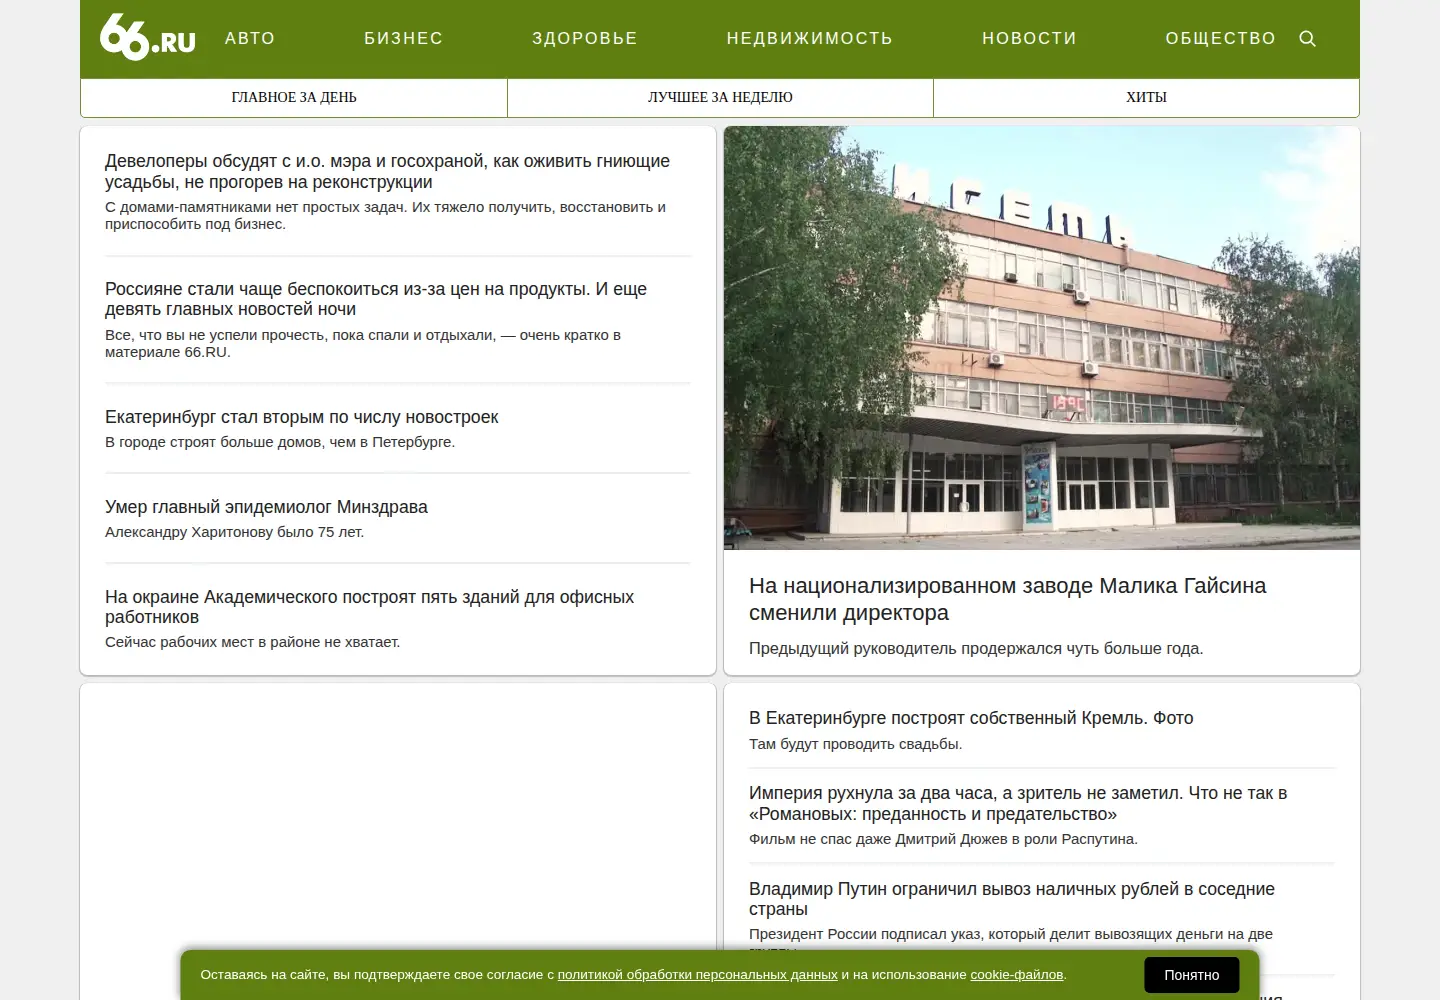Click subtitle 'Предыдущий руководитель продержался чуть больше года.'
1440x1000 pixels.
[x=976, y=648]
